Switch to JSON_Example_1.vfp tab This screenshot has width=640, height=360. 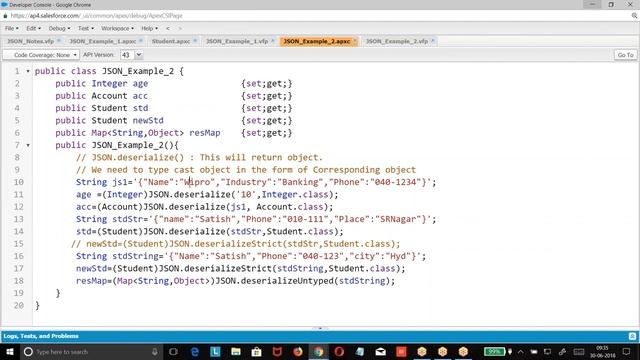tap(237, 41)
